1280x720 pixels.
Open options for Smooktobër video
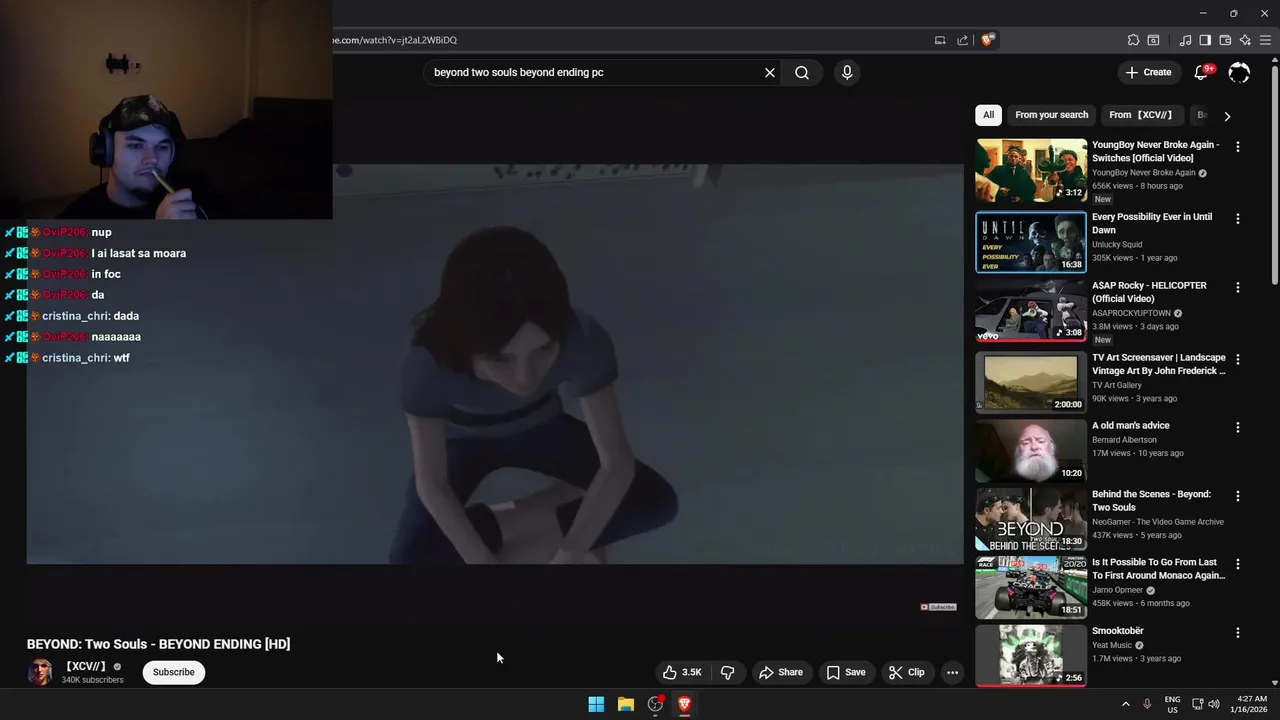1238,633
